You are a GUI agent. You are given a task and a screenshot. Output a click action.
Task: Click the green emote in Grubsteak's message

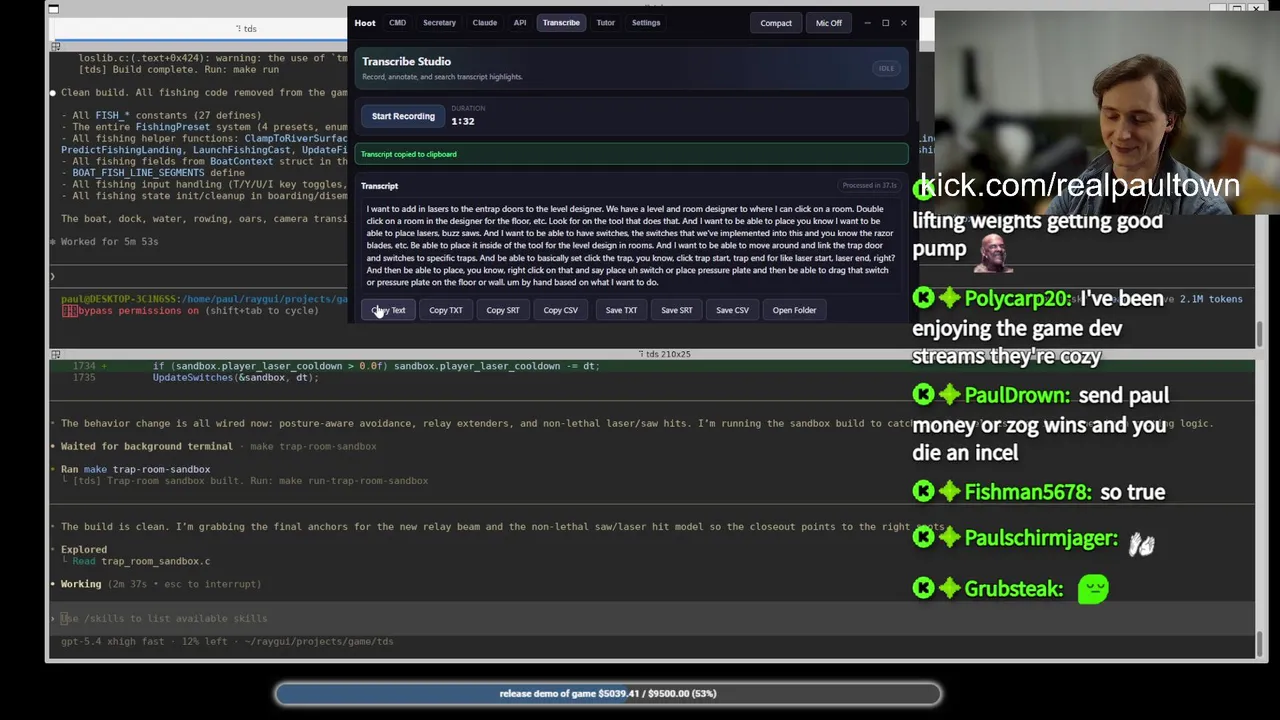pyautogui.click(x=1093, y=588)
